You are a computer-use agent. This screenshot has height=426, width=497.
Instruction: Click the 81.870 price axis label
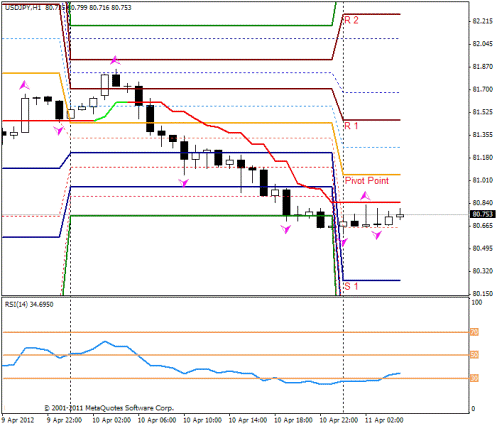(x=483, y=67)
